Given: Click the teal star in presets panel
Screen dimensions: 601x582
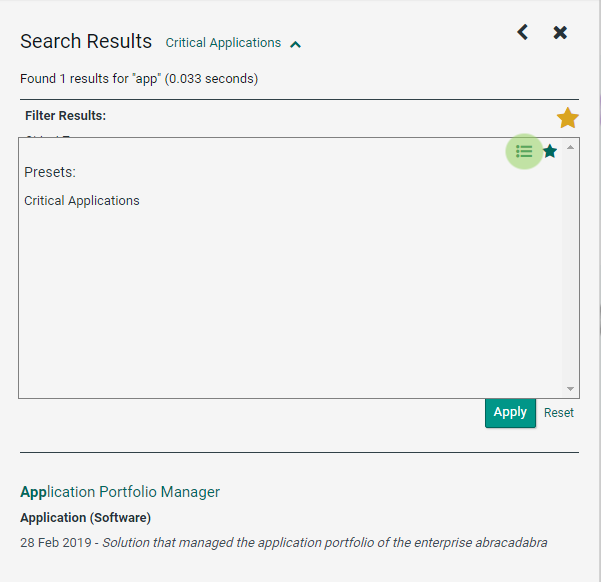Looking at the screenshot, I should pyautogui.click(x=550, y=152).
